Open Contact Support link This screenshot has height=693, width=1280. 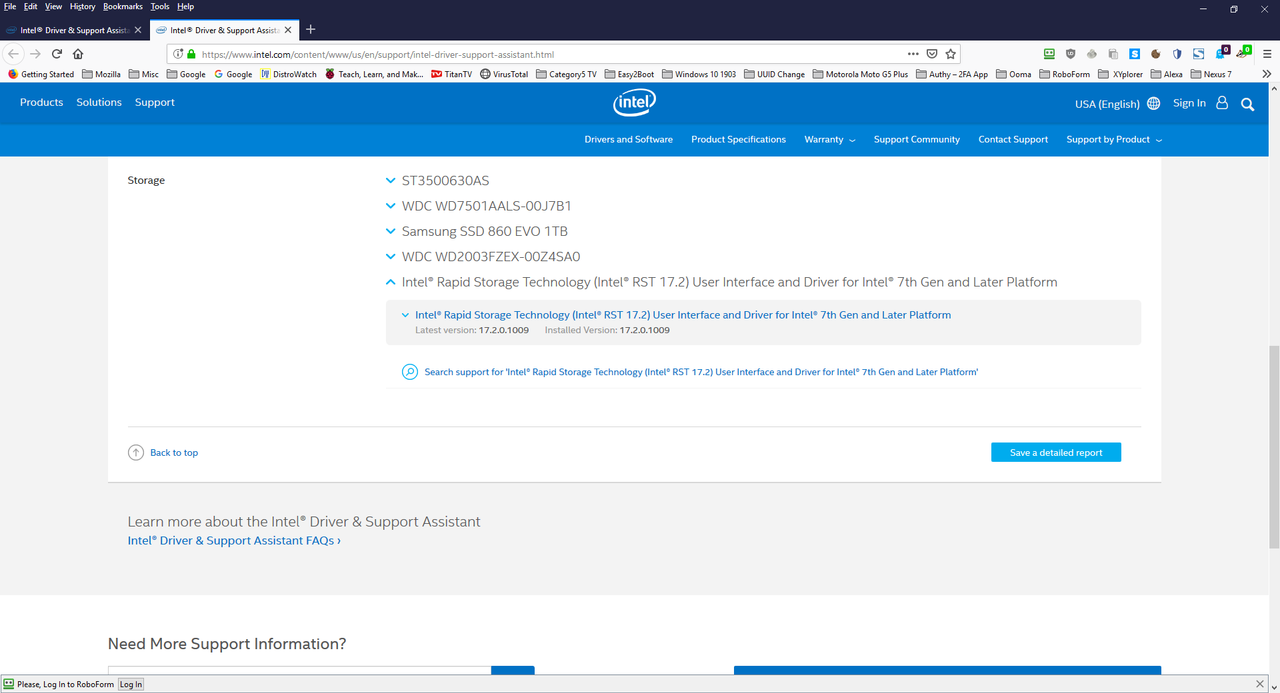pyautogui.click(x=1013, y=139)
